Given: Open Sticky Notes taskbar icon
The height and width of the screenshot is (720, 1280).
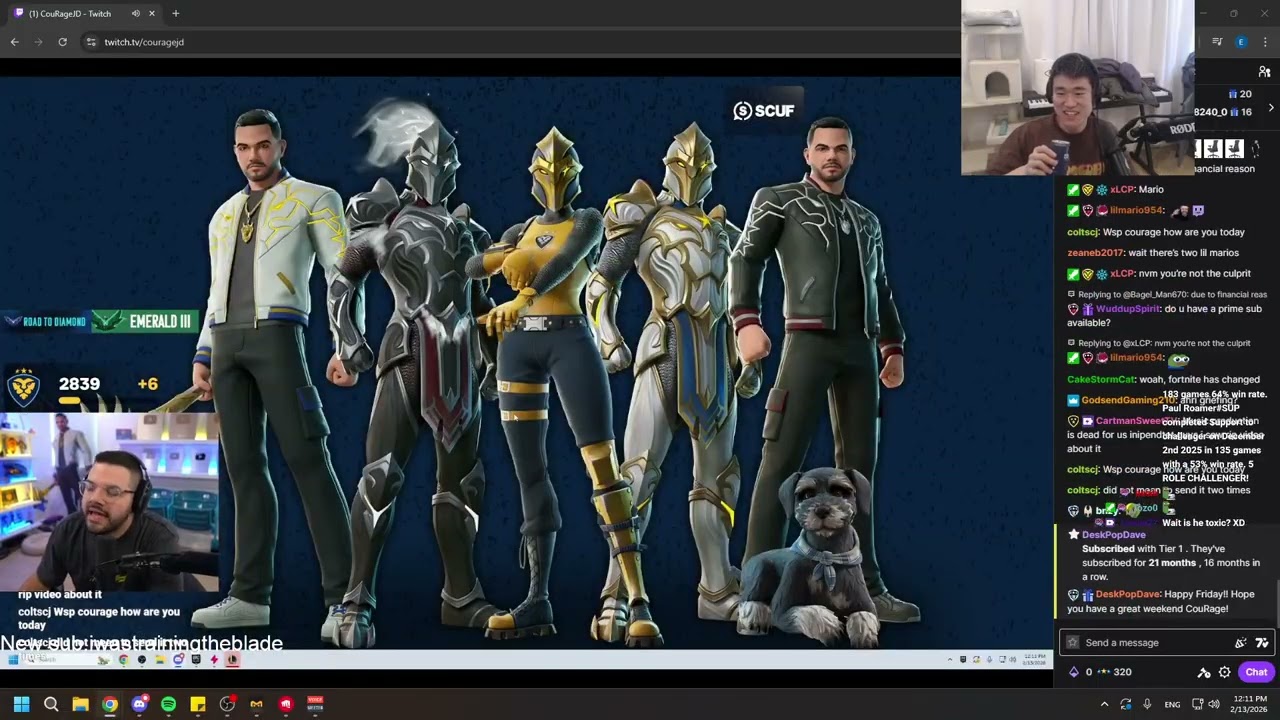Looking at the screenshot, I should click(198, 704).
